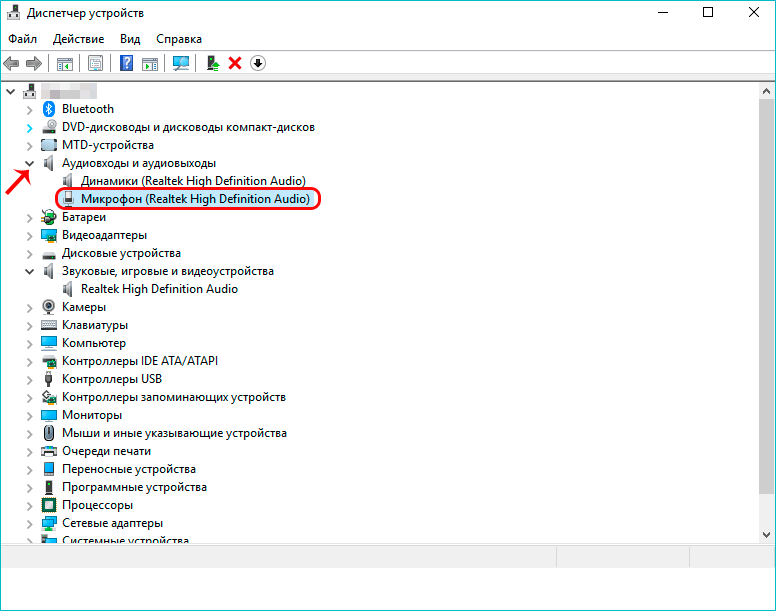The width and height of the screenshot is (776, 611).
Task: Click the vertical scrollbar thumb
Action: click(766, 296)
